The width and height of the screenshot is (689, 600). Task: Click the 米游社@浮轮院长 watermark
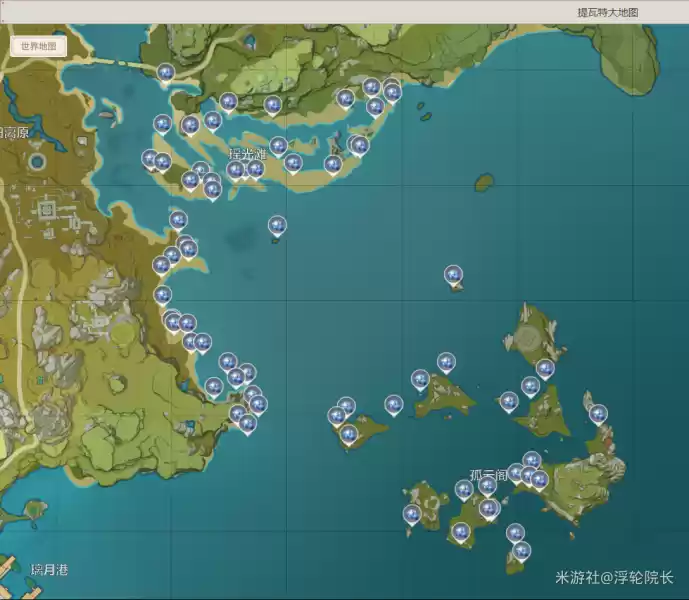click(614, 577)
